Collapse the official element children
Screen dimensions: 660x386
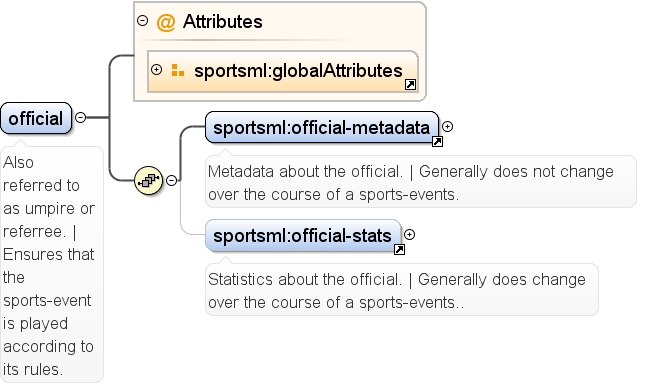[x=80, y=117]
